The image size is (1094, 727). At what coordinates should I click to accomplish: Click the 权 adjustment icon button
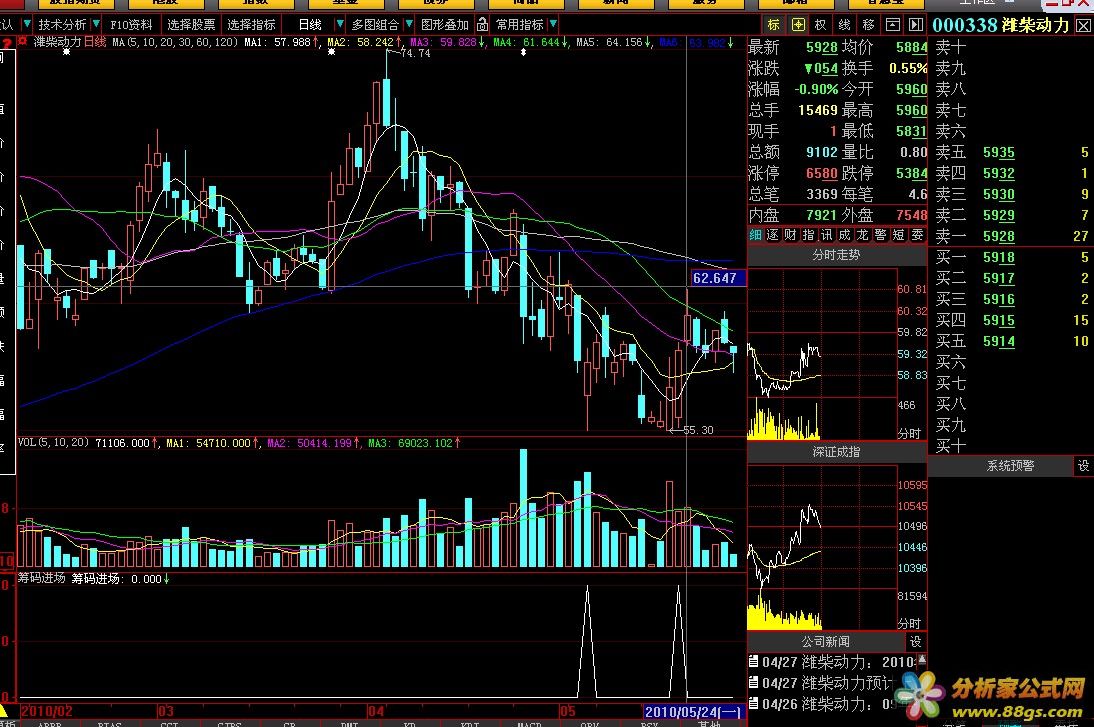click(x=820, y=24)
